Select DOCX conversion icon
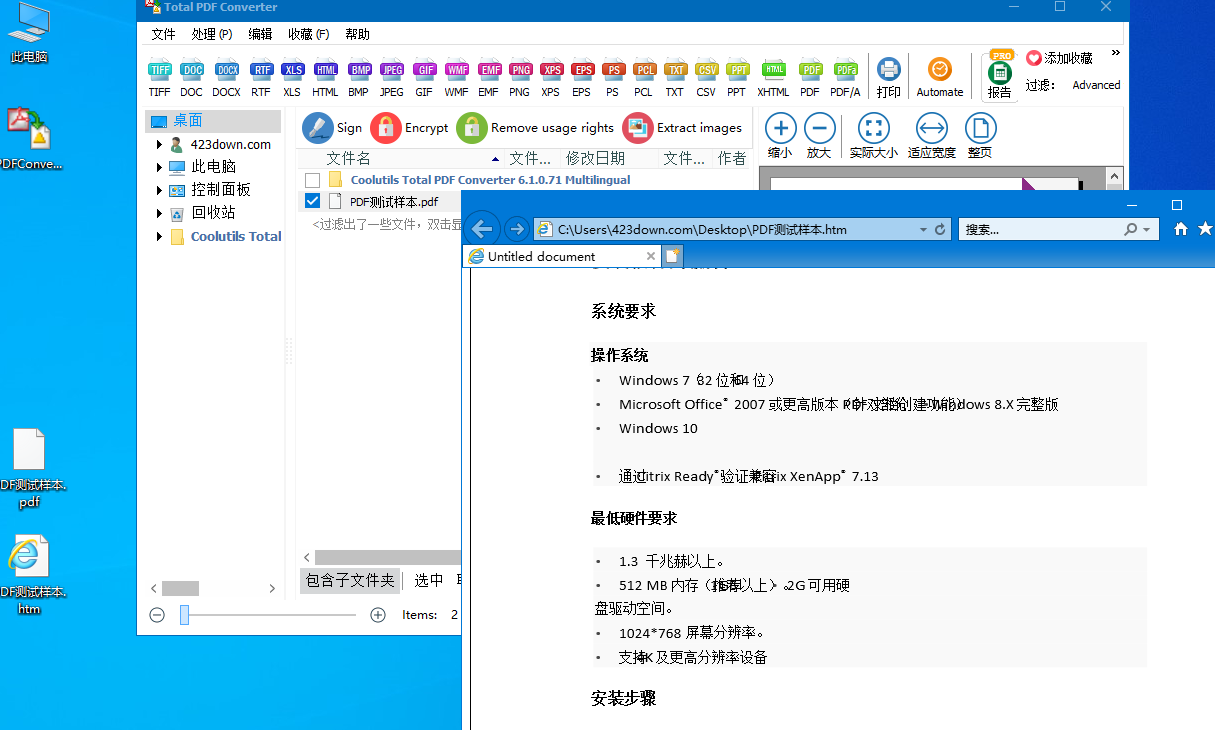 [x=227, y=78]
